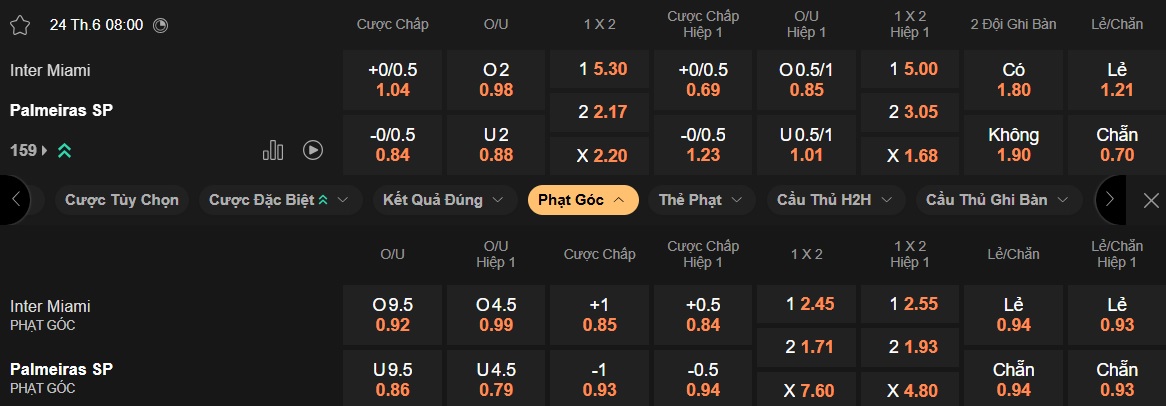
Task: Open match statistics bar chart icon
Action: tap(273, 150)
